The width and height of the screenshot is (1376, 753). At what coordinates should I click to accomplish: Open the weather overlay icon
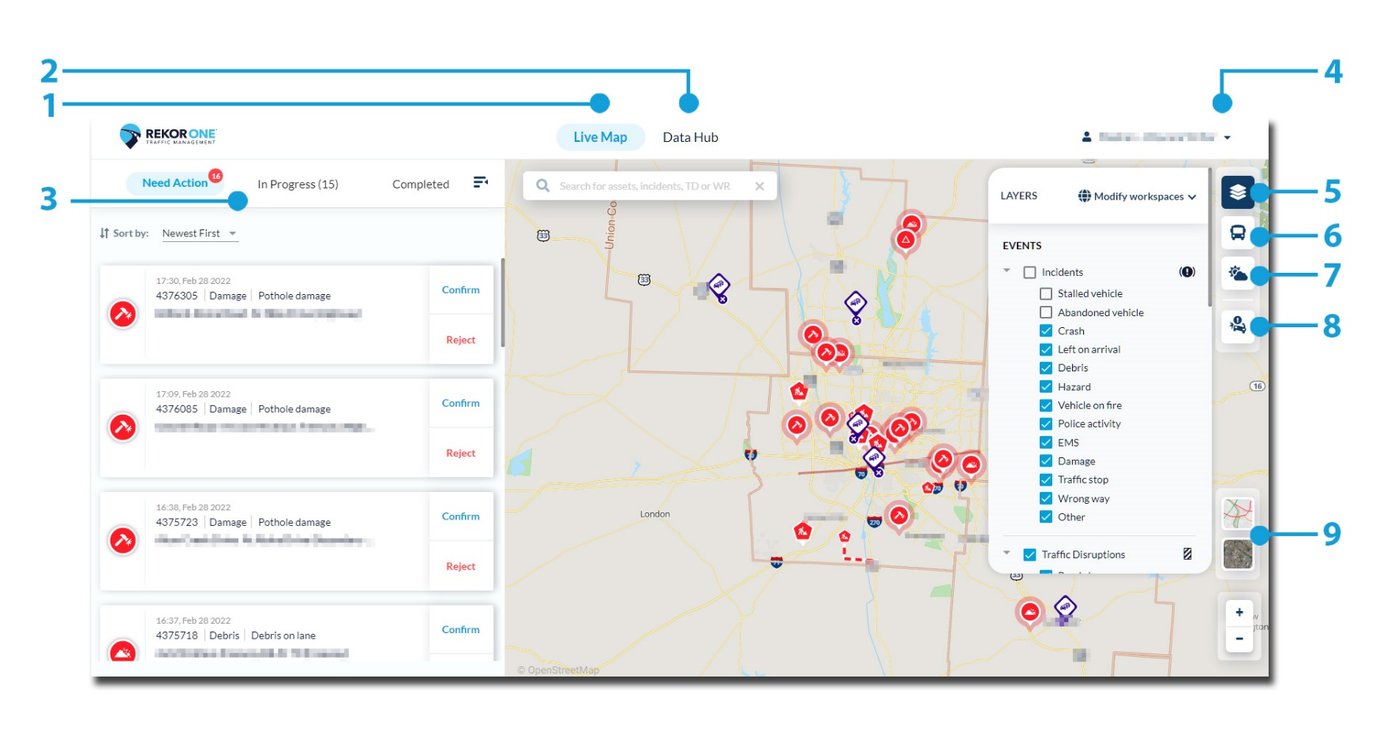tap(1238, 272)
